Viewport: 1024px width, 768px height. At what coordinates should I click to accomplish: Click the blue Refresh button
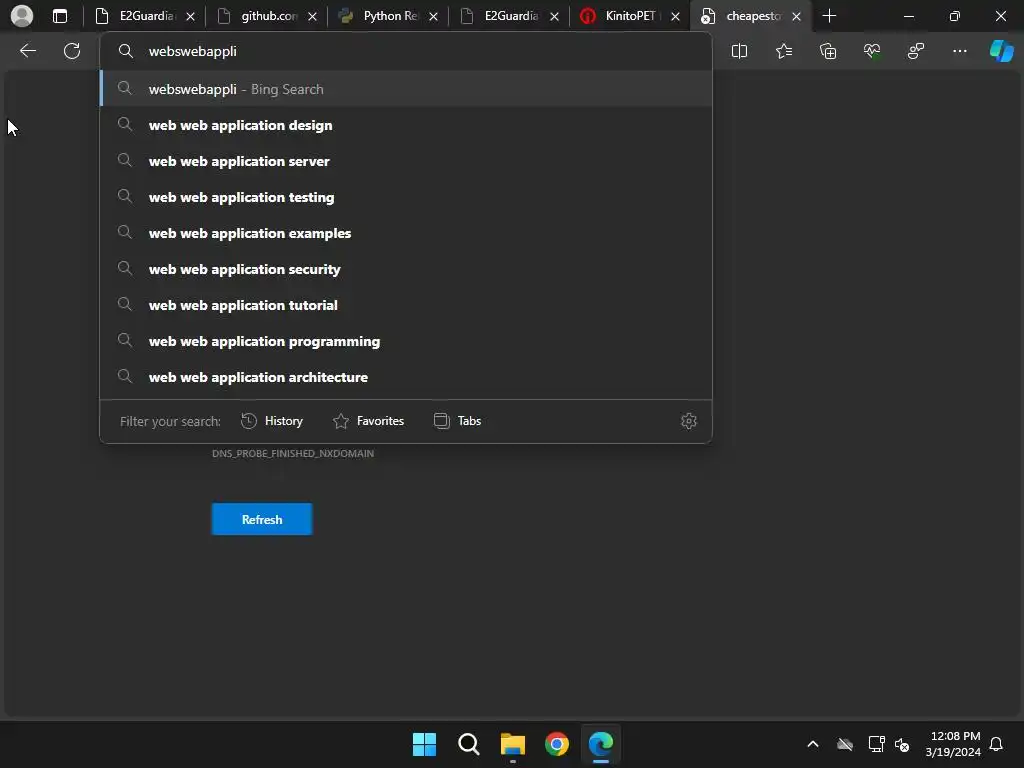pyautogui.click(x=262, y=519)
